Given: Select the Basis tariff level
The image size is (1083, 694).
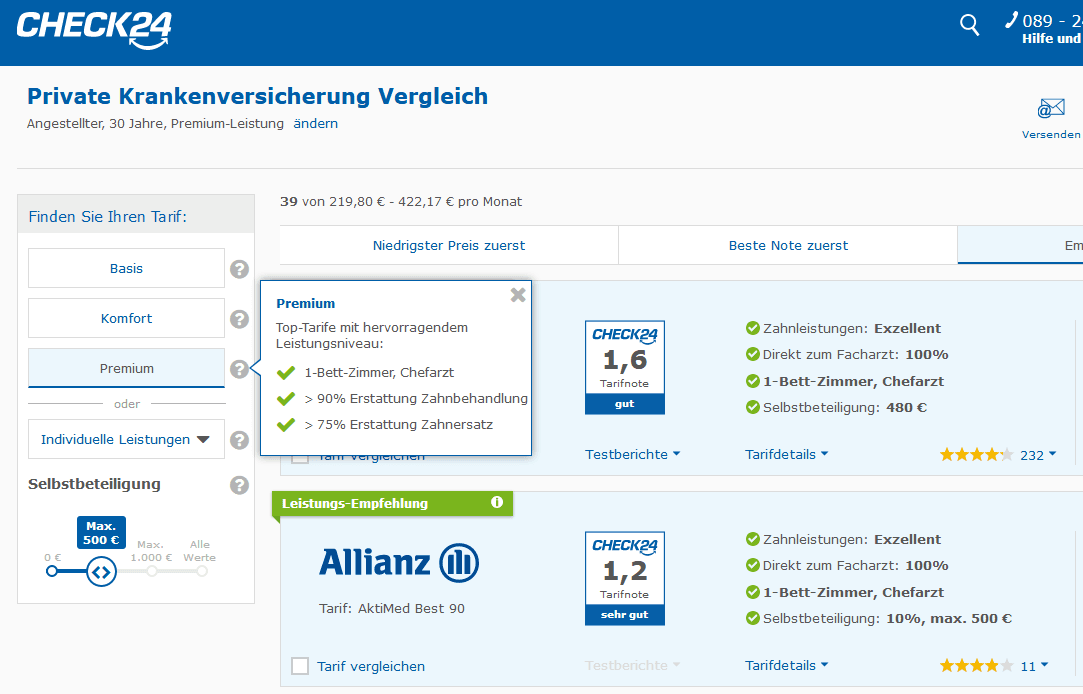Looking at the screenshot, I should click(x=126, y=268).
